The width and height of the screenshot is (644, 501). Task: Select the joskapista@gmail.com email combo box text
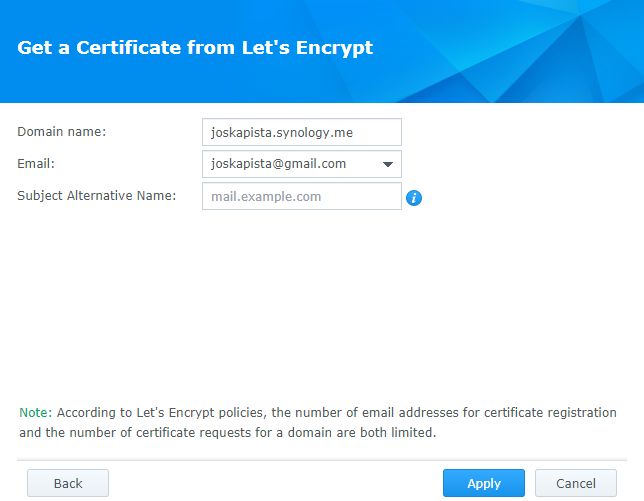coord(278,164)
